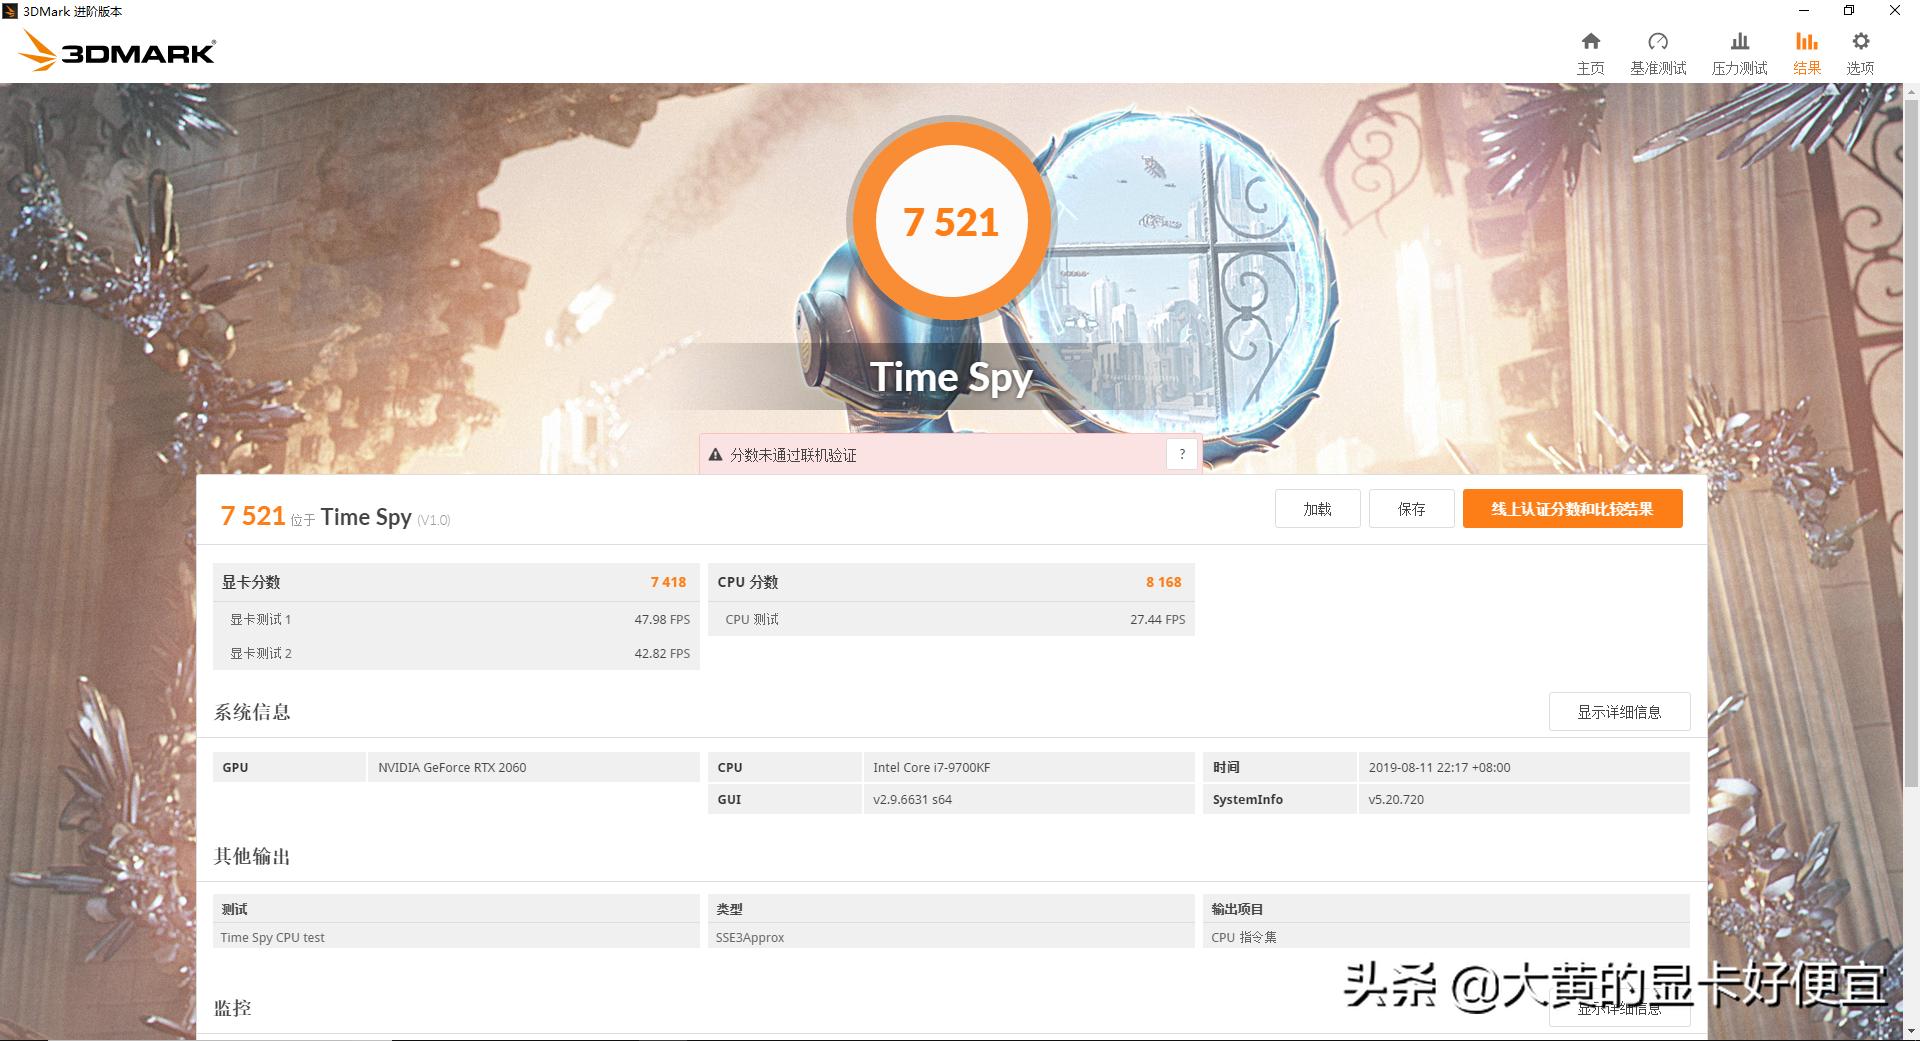1920x1041 pixels.
Task: Open the 主页 home icon
Action: 1590,50
